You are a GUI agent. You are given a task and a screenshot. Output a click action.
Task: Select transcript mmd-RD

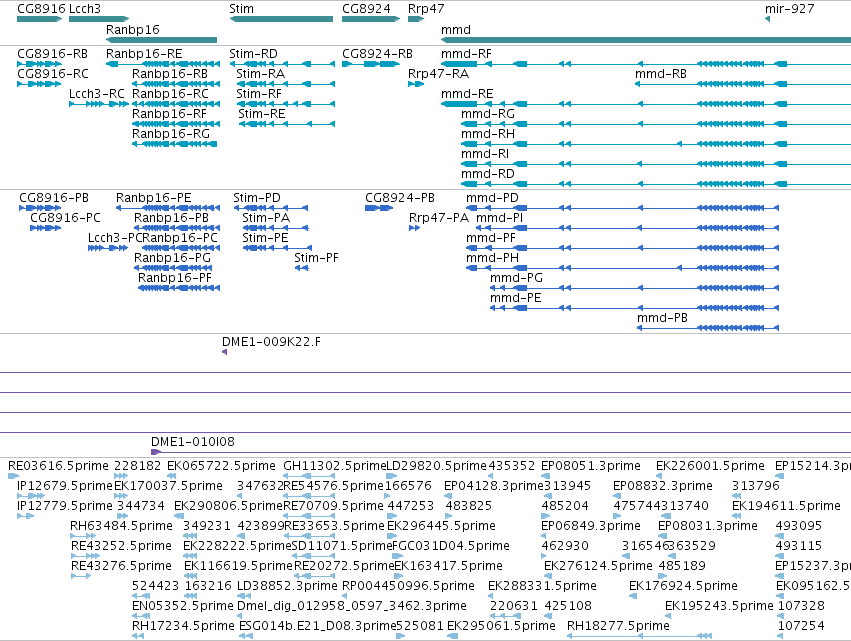(x=488, y=174)
